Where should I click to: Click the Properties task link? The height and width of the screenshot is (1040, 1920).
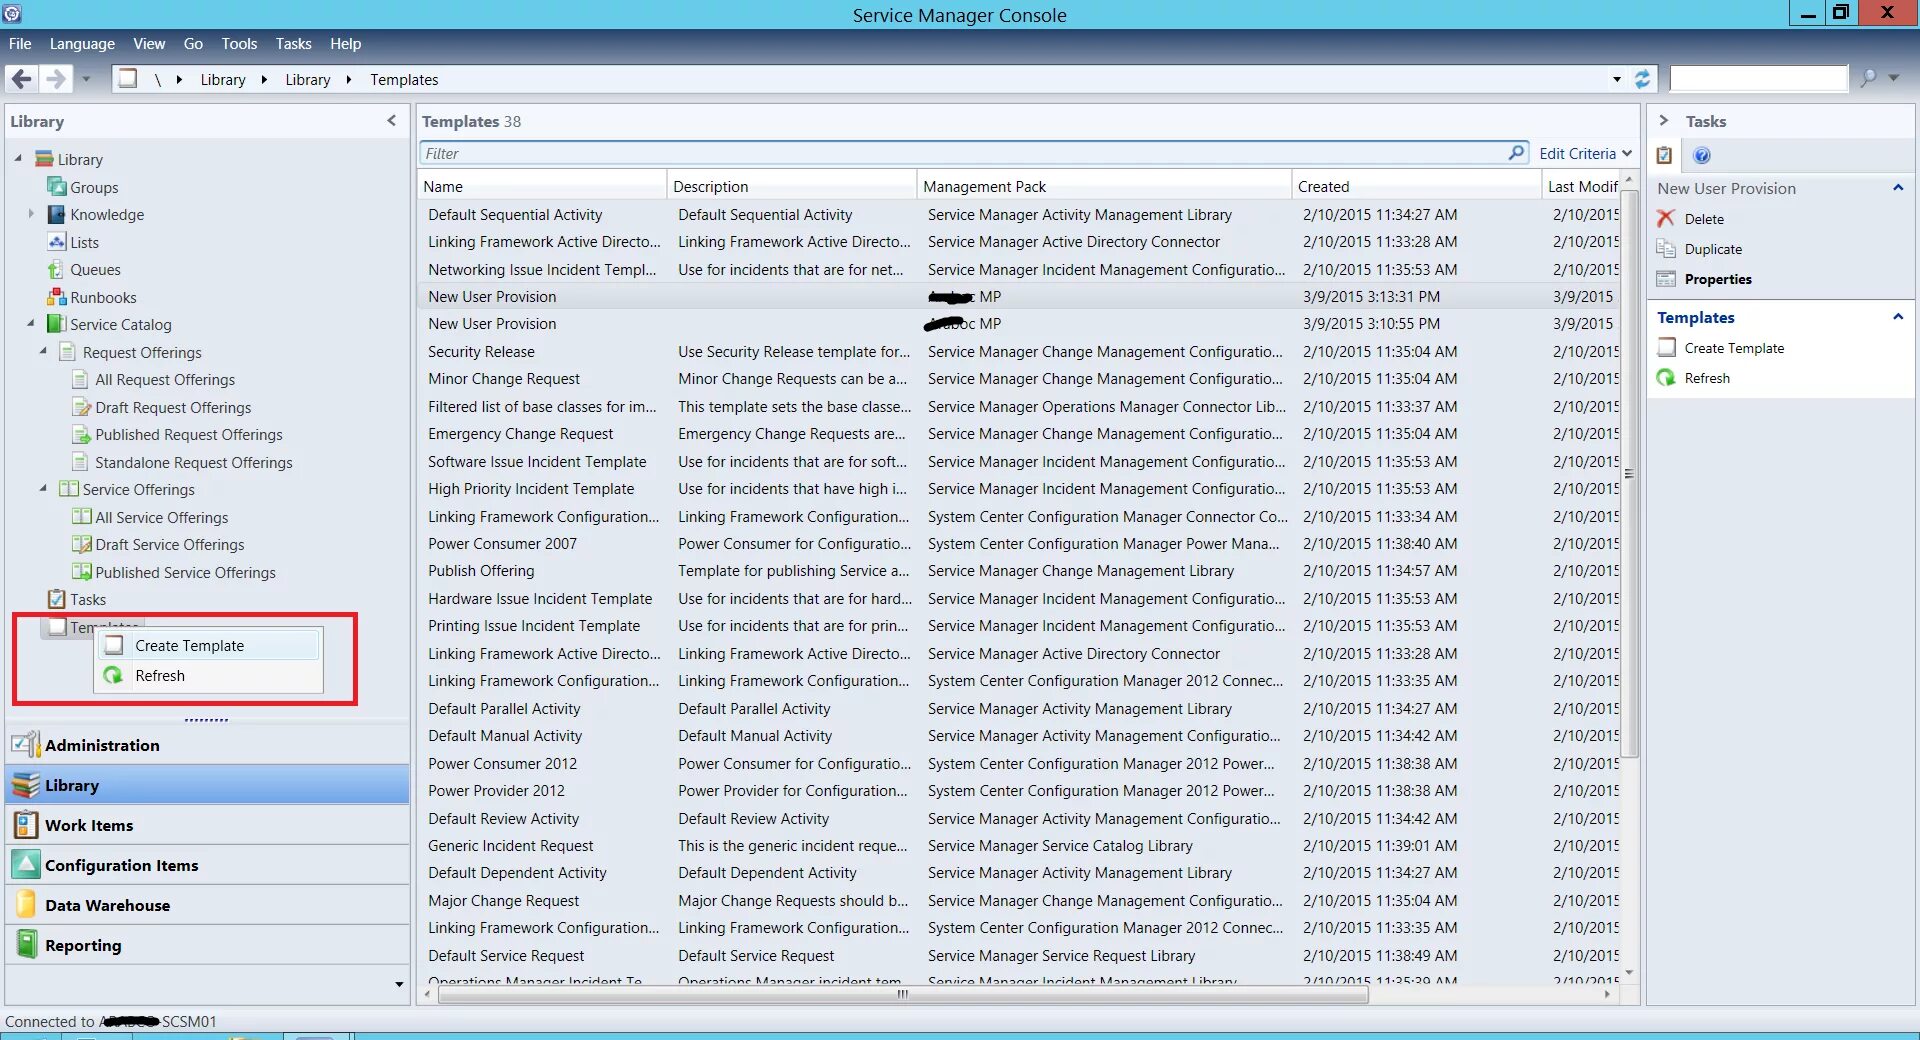(1718, 279)
